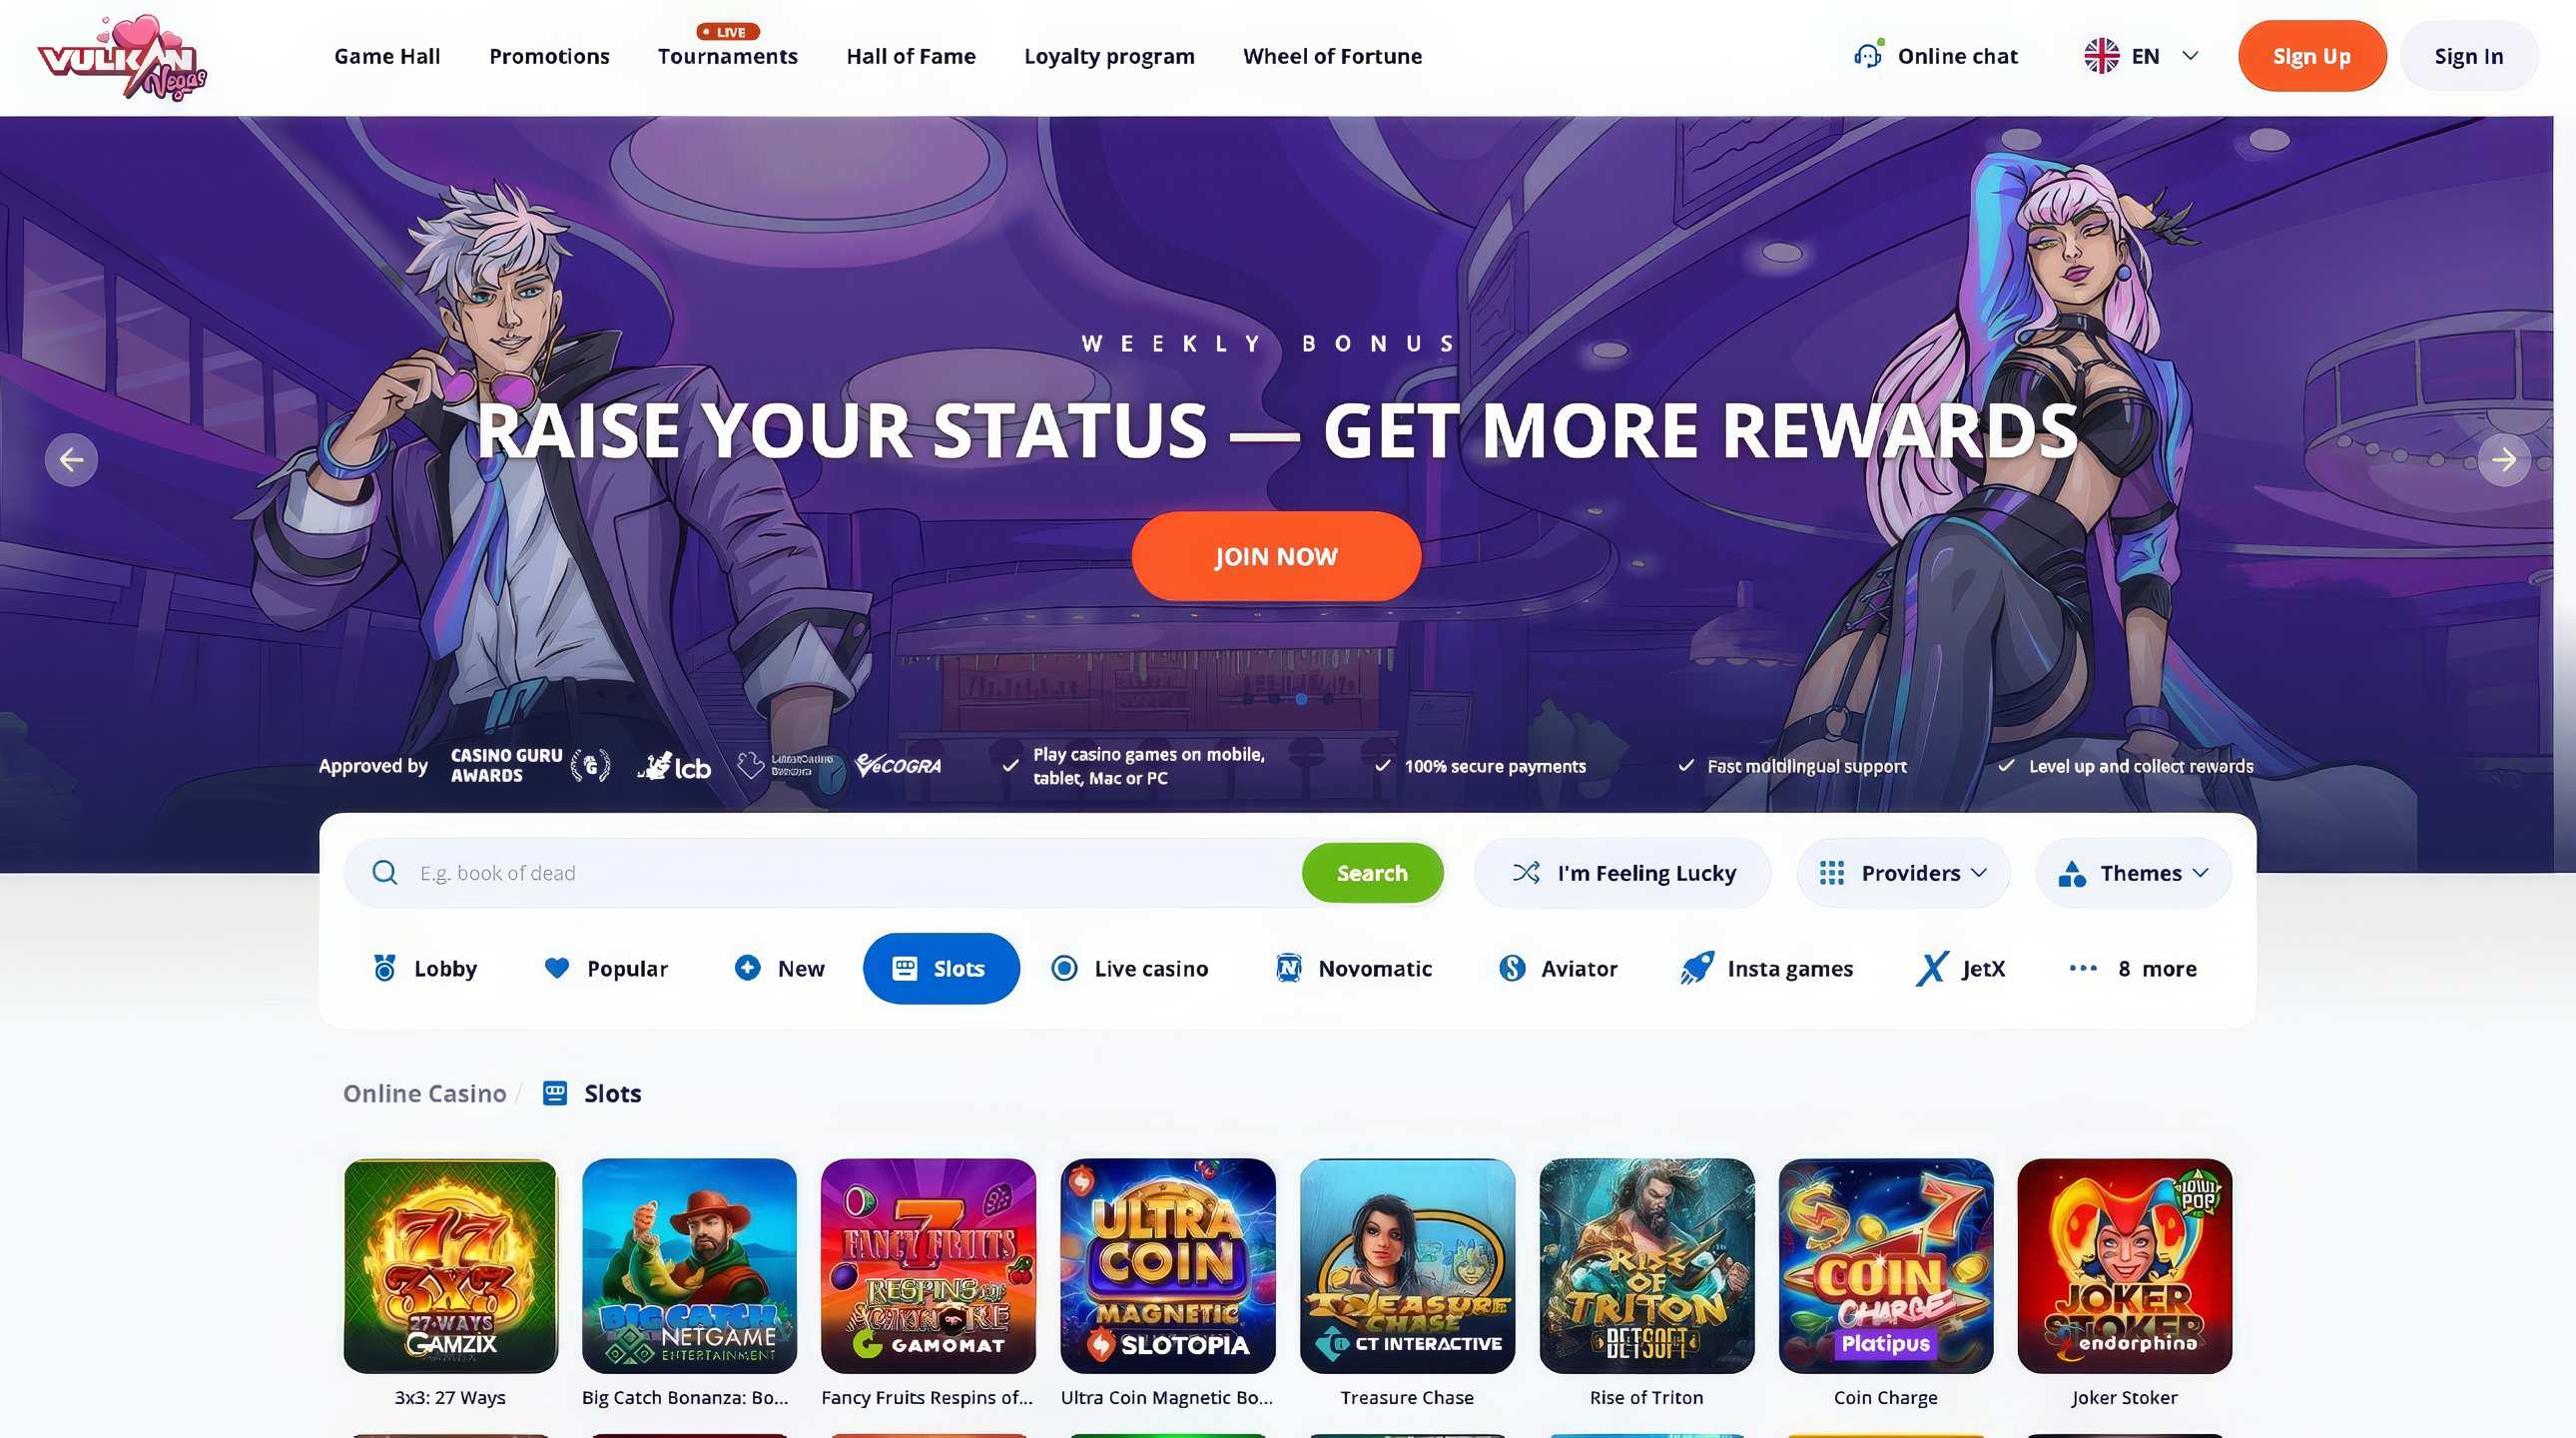Open the Themes dropdown
2576x1438 pixels.
coord(2133,873)
